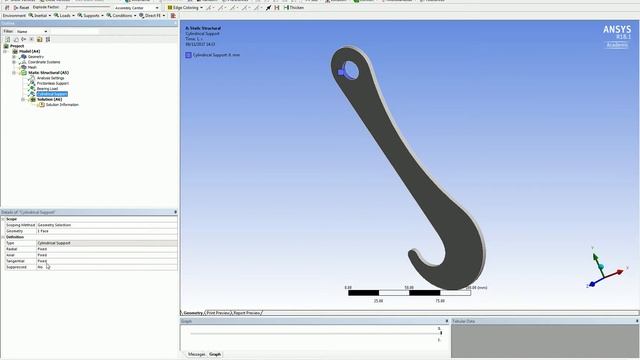Collapse the Definition section in Details
640x360 pixels.
[3, 237]
